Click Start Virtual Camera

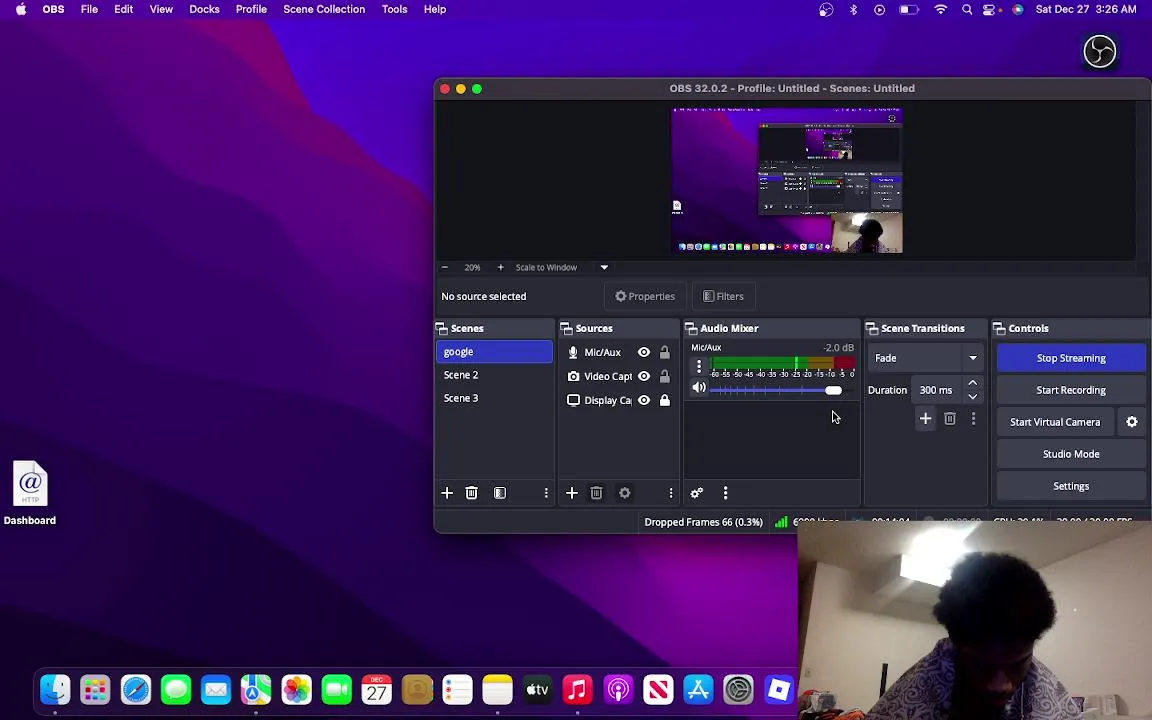(x=1055, y=422)
